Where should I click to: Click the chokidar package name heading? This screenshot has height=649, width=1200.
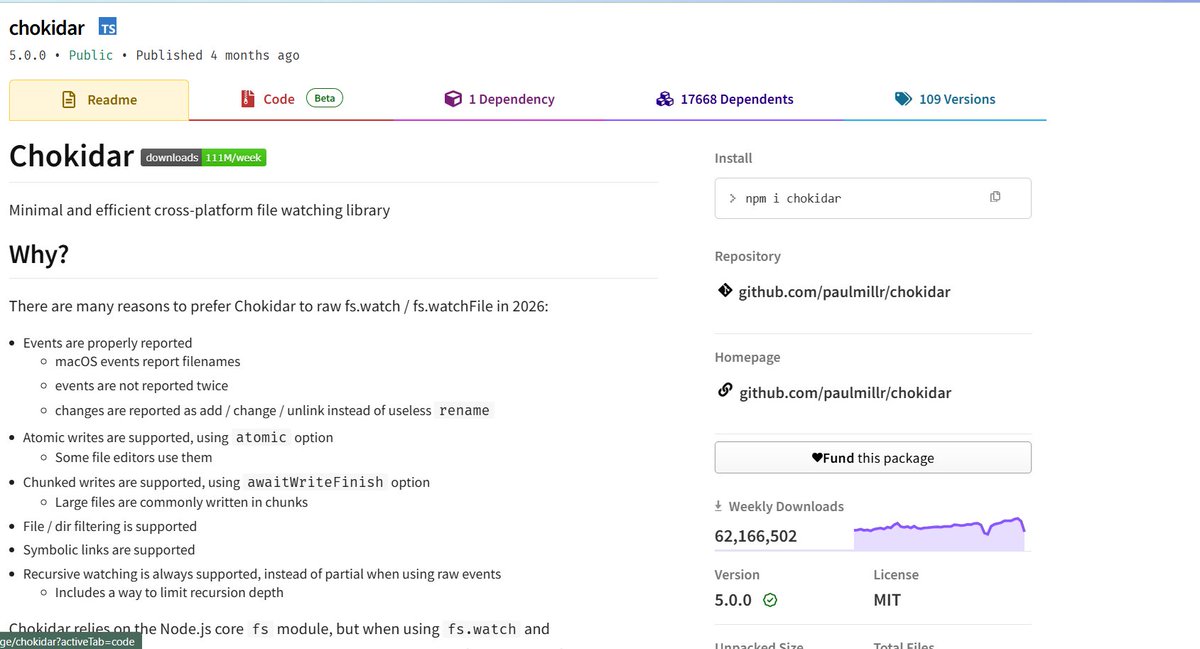[x=47, y=28]
